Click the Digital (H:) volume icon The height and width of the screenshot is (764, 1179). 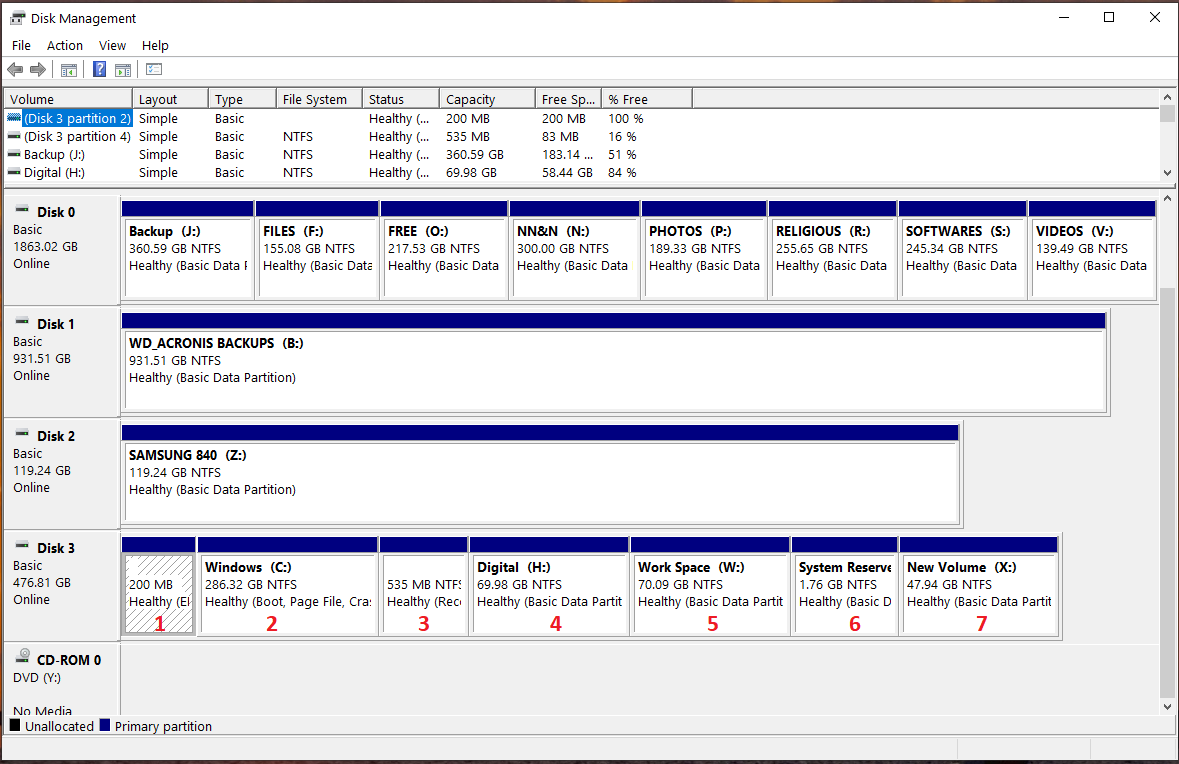coord(14,172)
